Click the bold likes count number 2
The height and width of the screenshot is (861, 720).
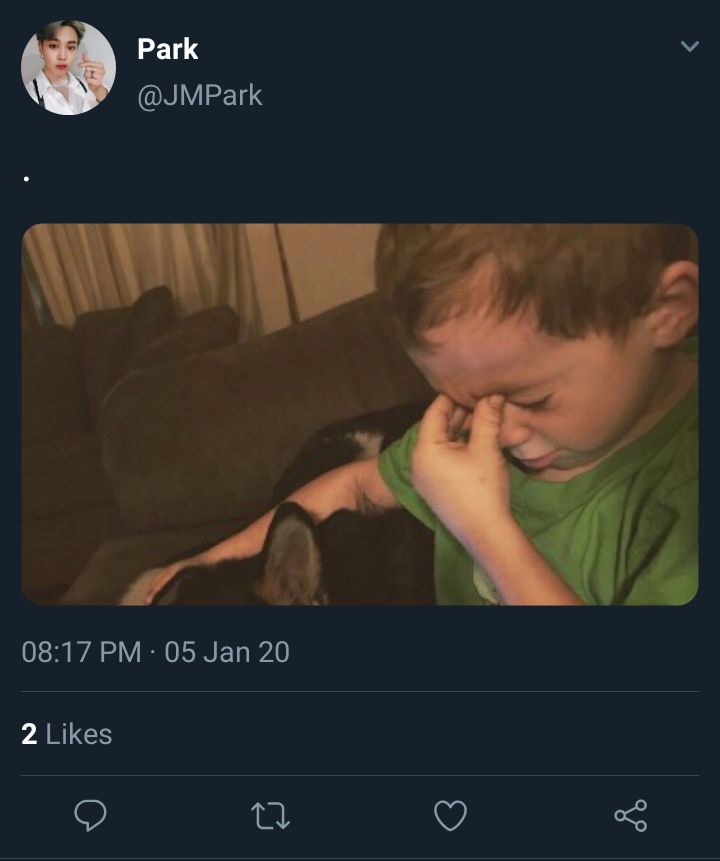pos(29,734)
